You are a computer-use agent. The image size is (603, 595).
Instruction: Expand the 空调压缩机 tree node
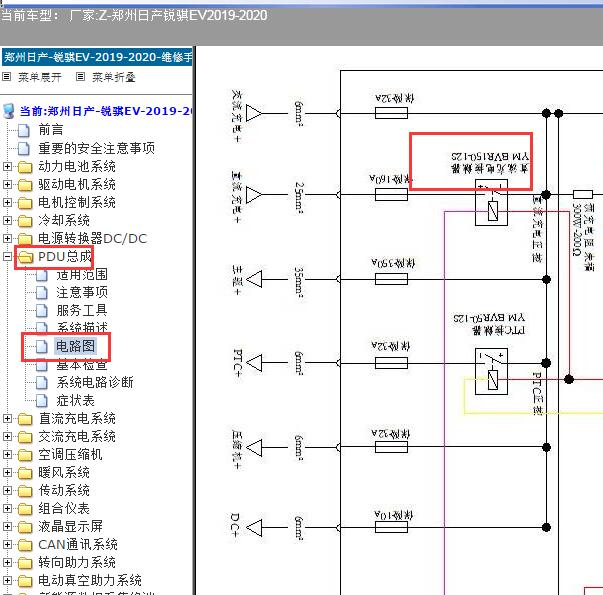tap(7, 455)
